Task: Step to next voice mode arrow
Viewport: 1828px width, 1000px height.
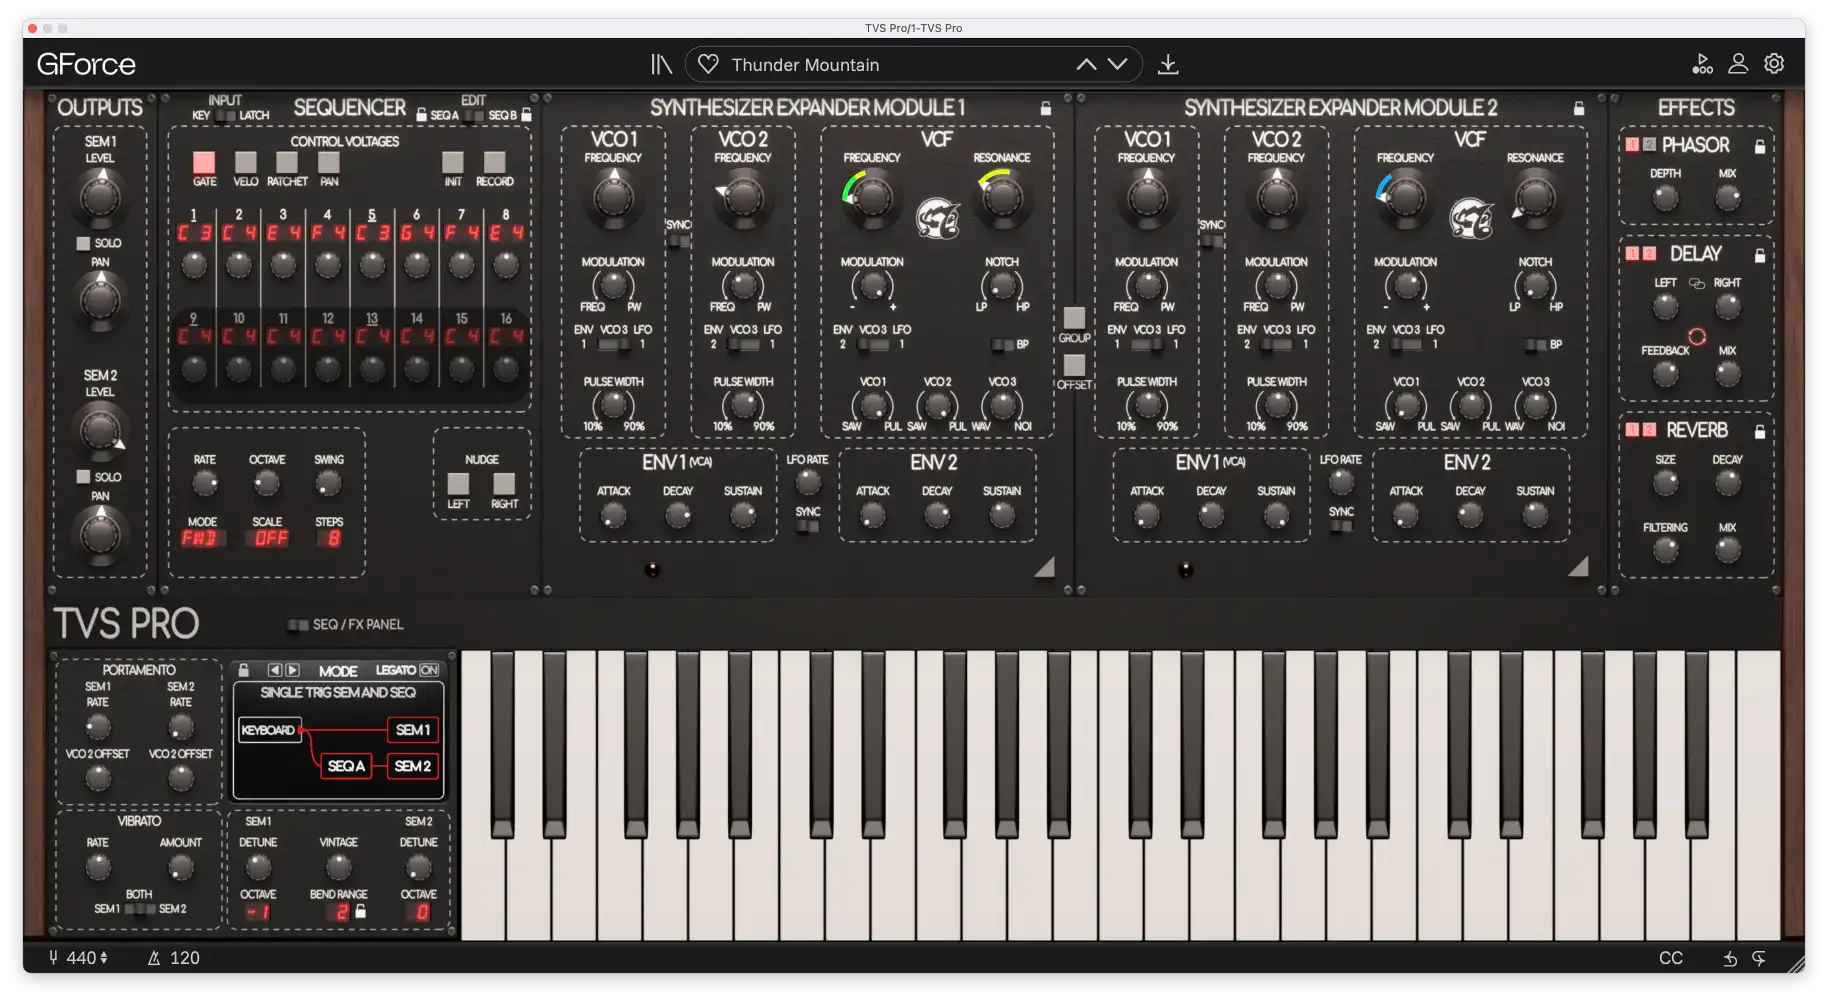Action: tap(293, 670)
